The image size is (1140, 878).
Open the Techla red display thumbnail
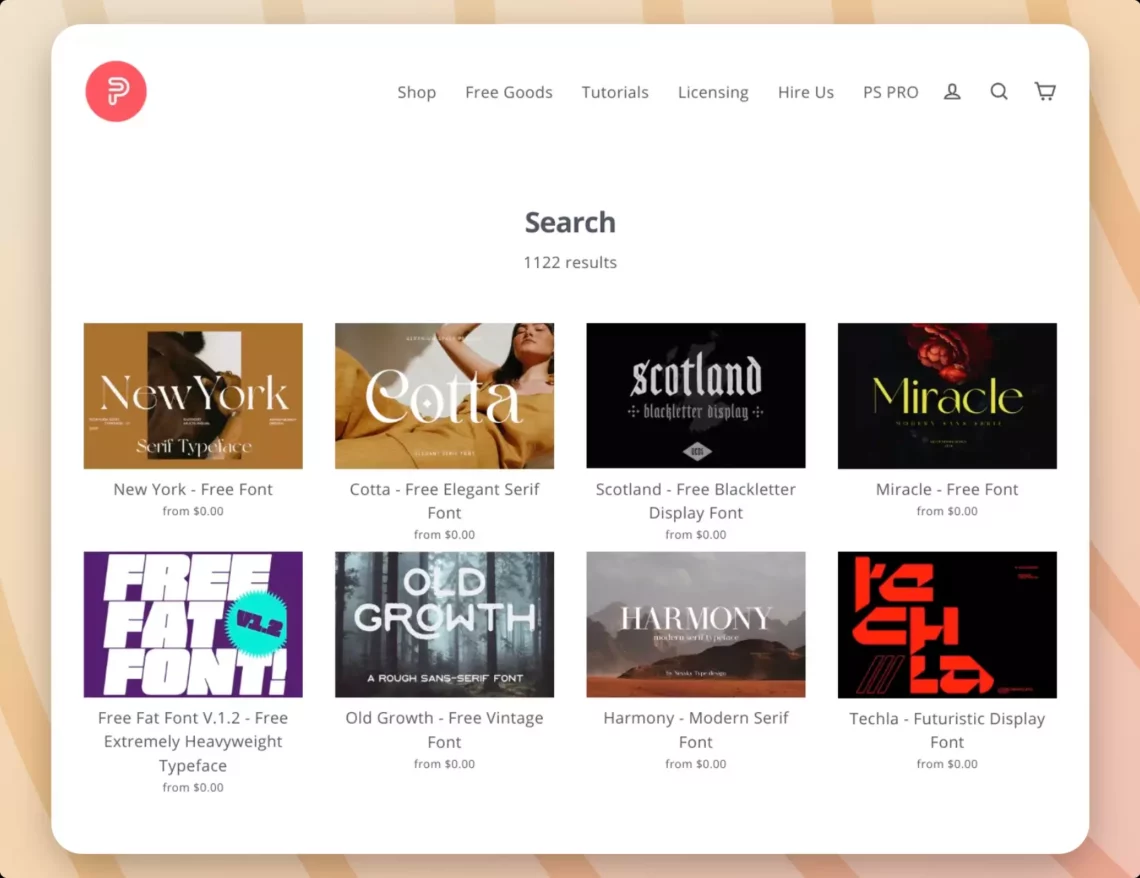pyautogui.click(x=947, y=624)
